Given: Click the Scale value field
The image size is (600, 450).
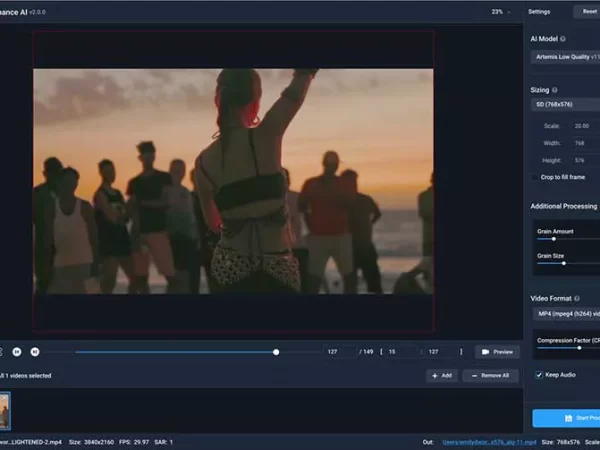Looking at the screenshot, I should [x=586, y=126].
